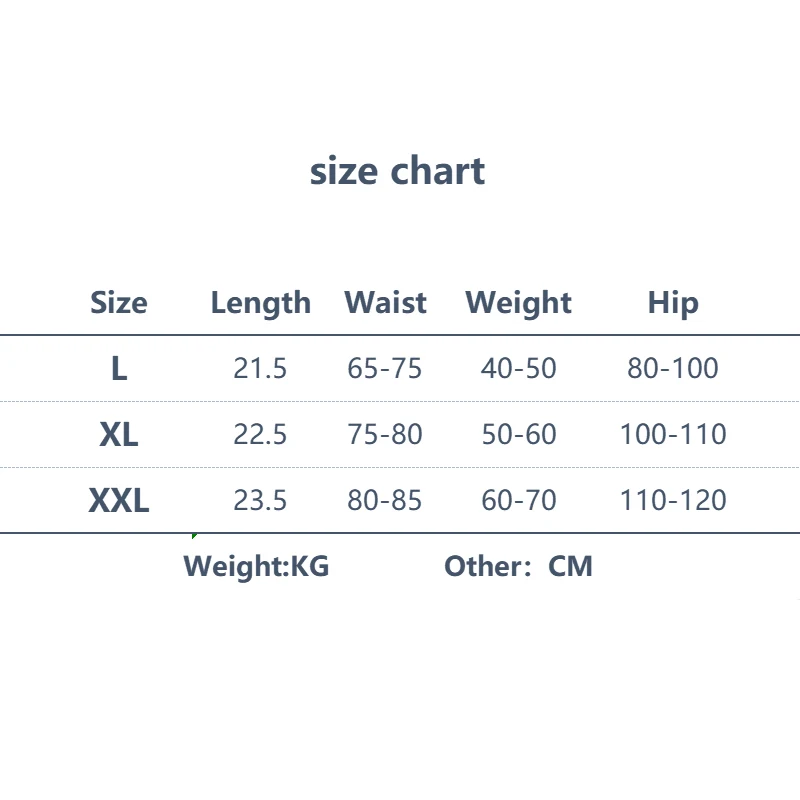
Task: Select the 110-120 hip value
Action: coord(673,500)
